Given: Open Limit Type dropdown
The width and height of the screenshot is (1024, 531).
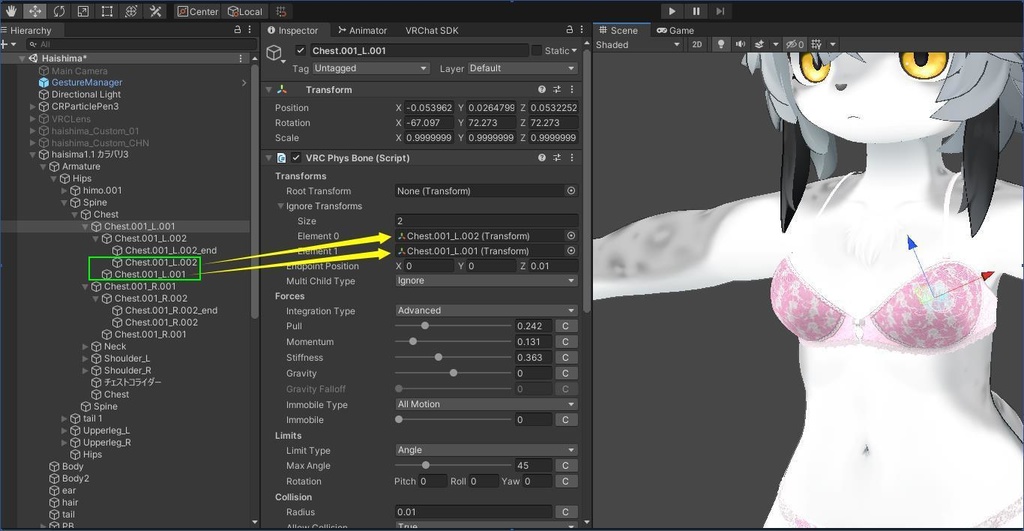Looking at the screenshot, I should coord(486,450).
